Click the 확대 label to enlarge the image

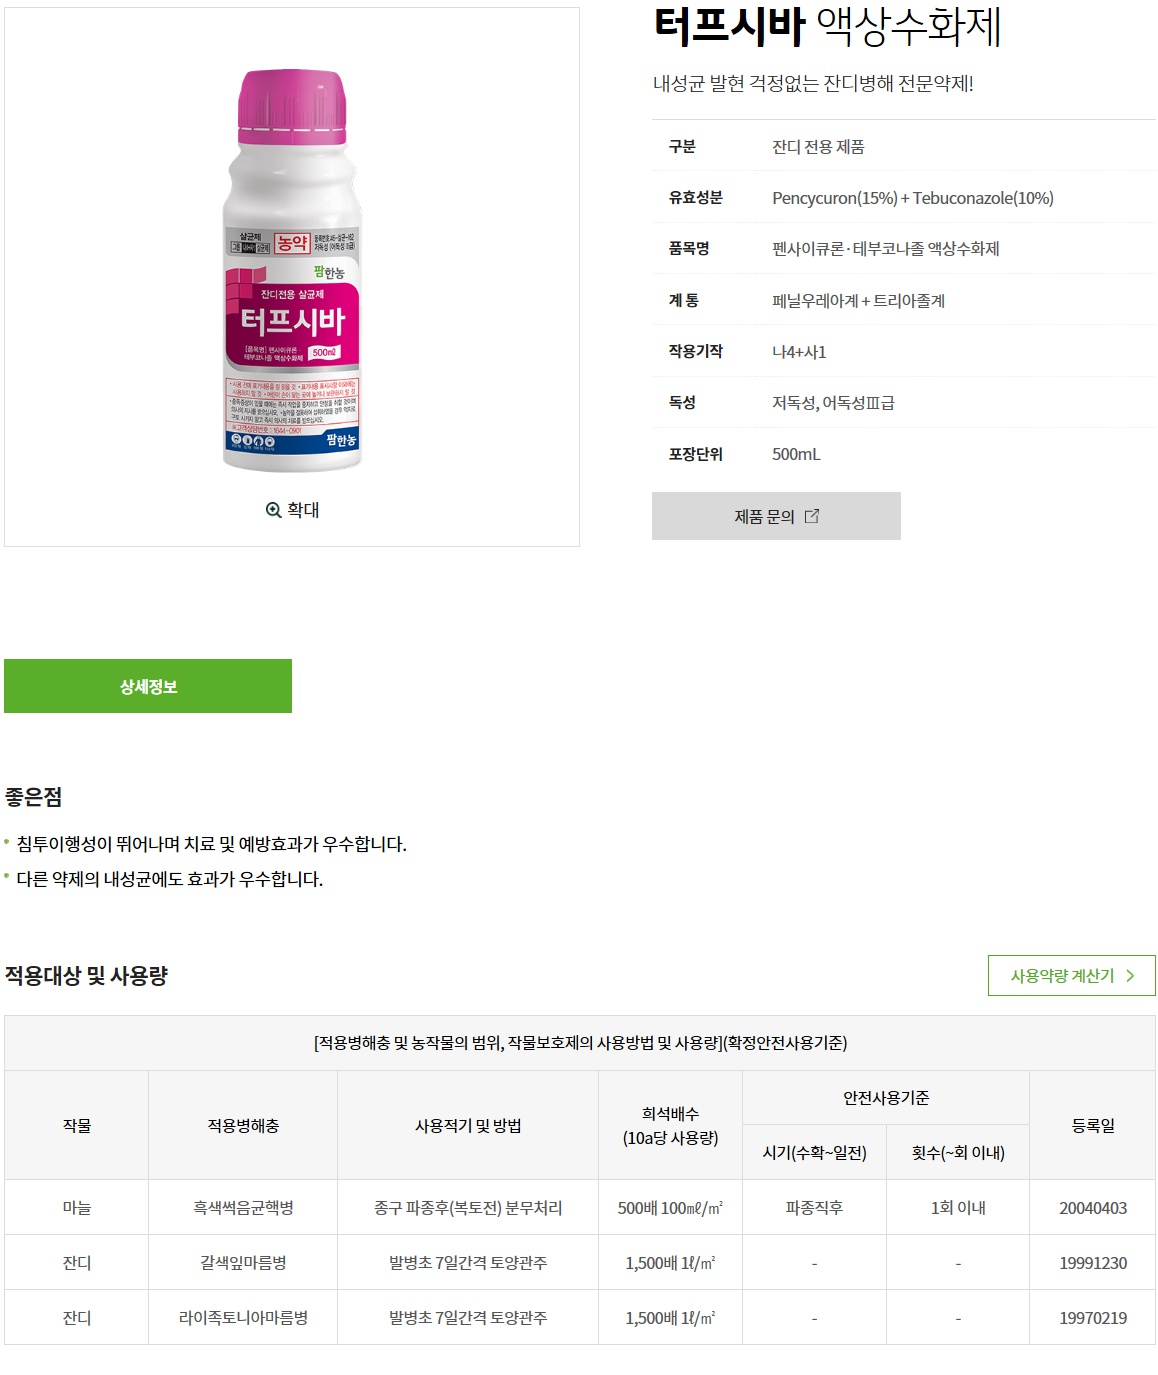coord(303,510)
